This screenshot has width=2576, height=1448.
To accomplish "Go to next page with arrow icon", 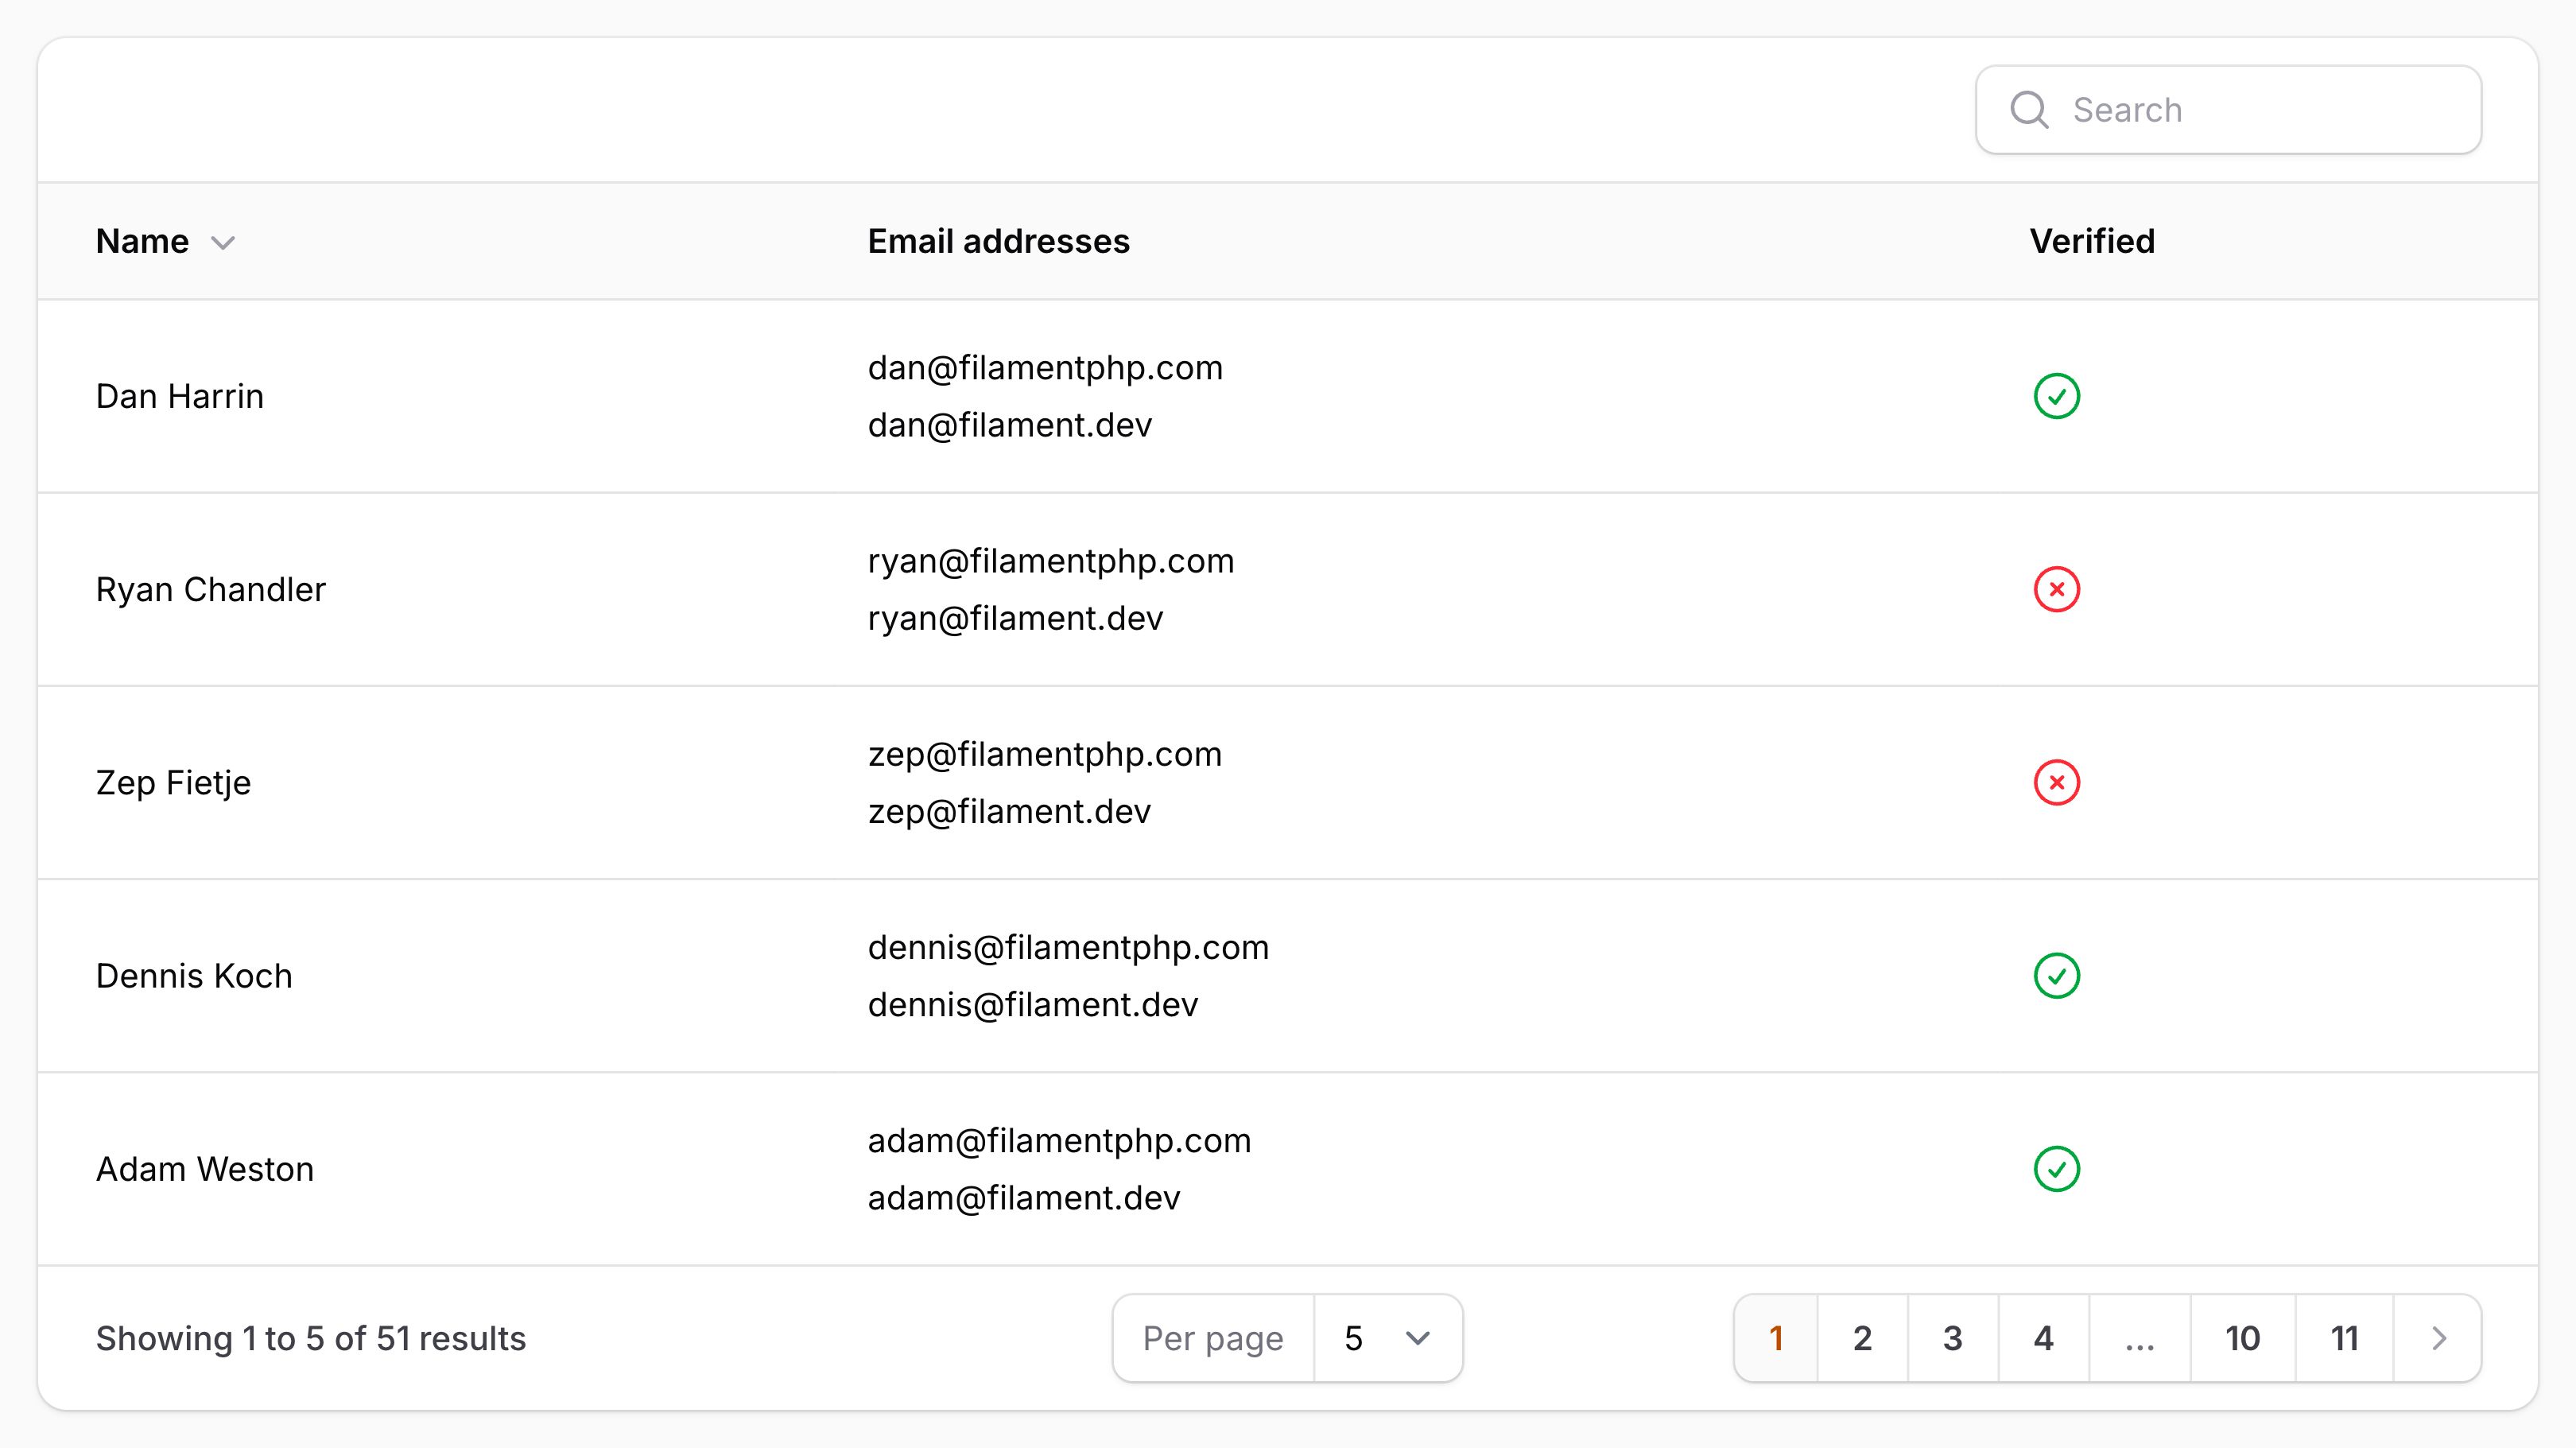I will point(2438,1338).
